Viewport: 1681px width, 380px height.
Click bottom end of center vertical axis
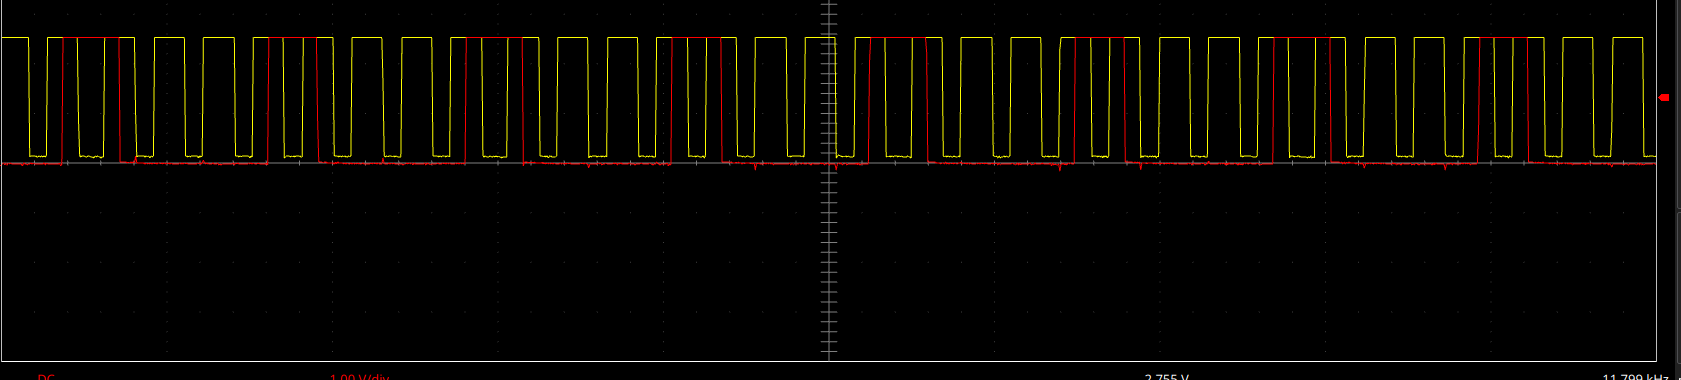tap(829, 350)
